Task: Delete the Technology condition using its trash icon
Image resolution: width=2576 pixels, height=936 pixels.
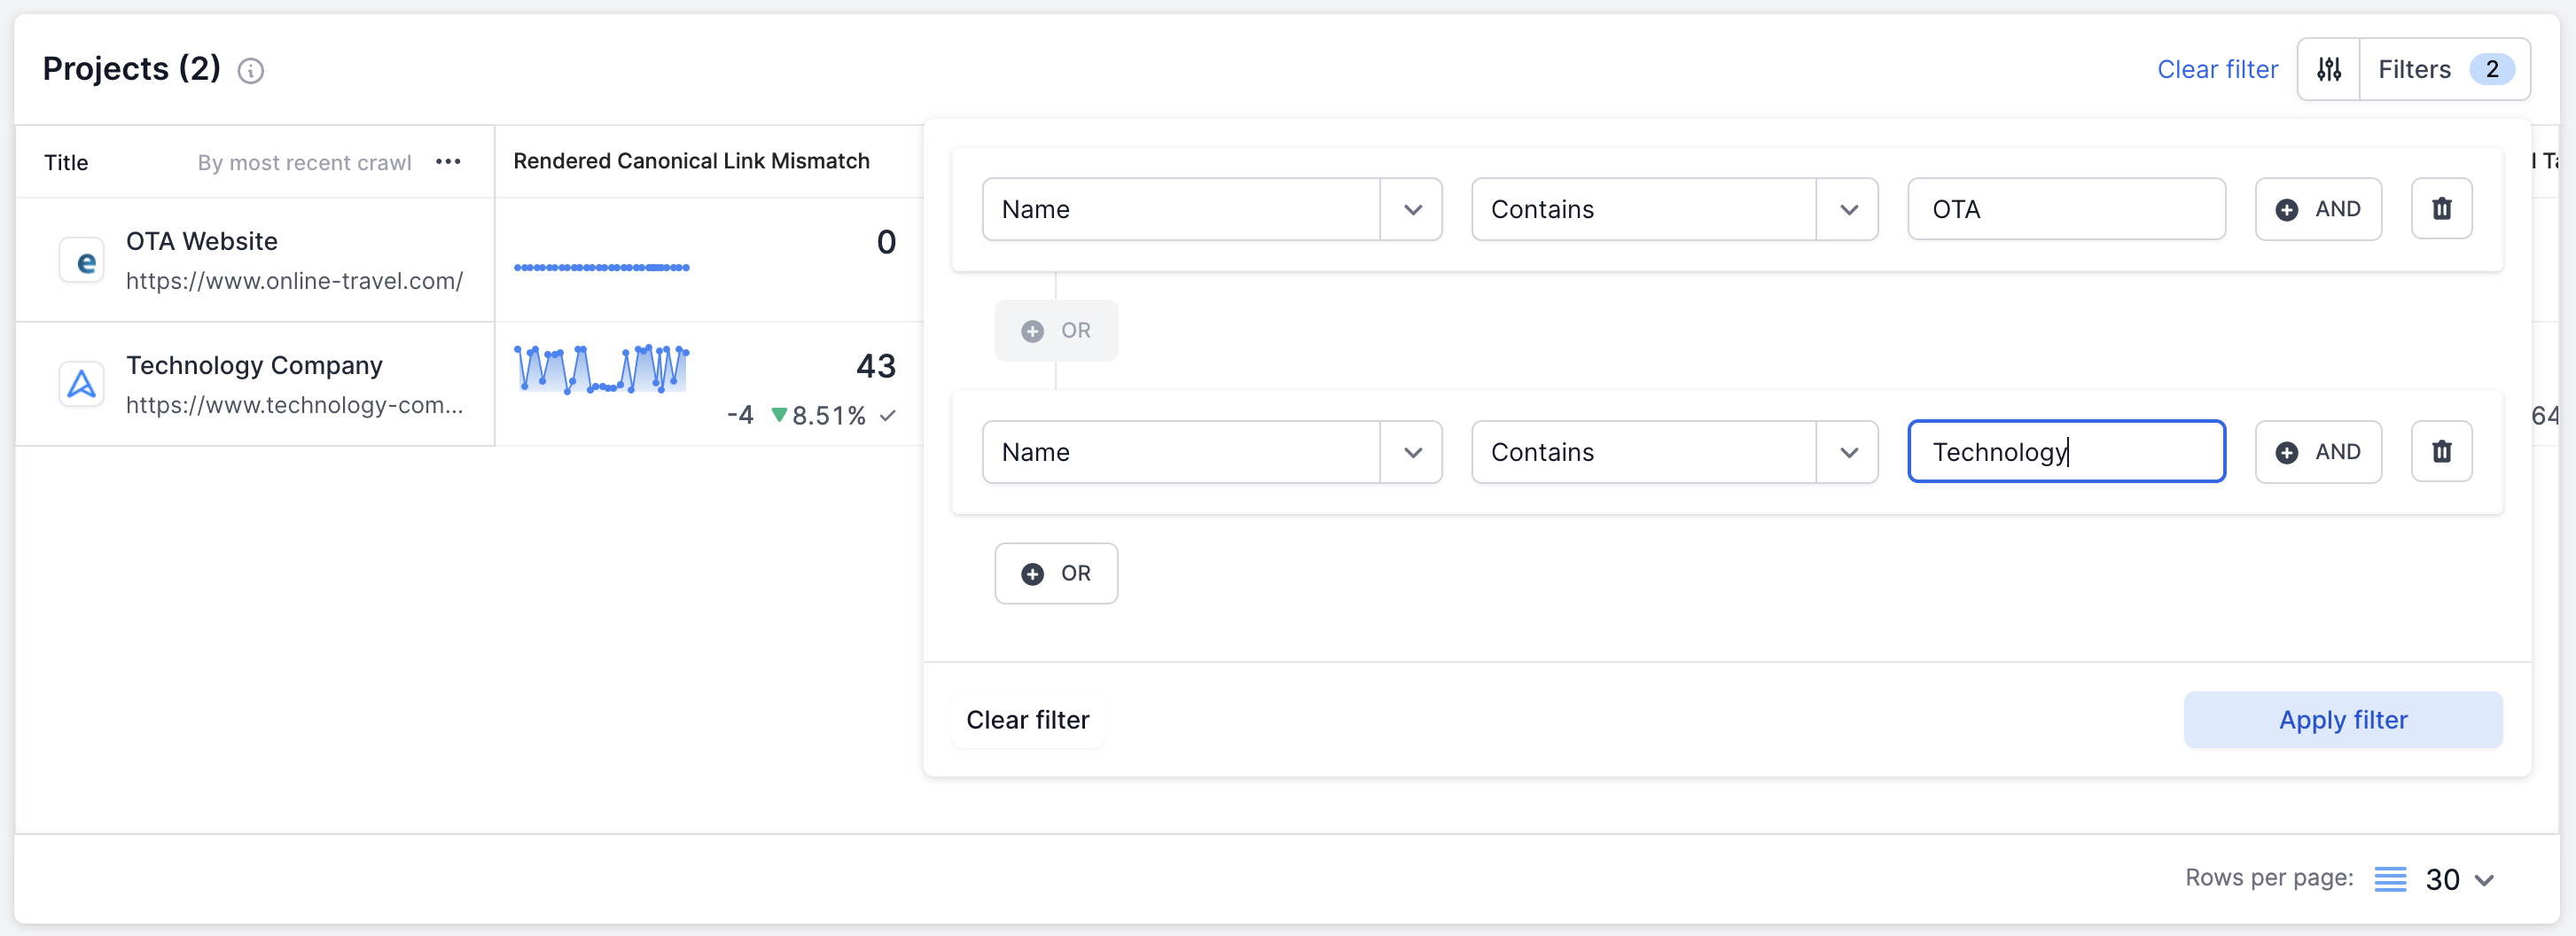Action: tap(2442, 451)
